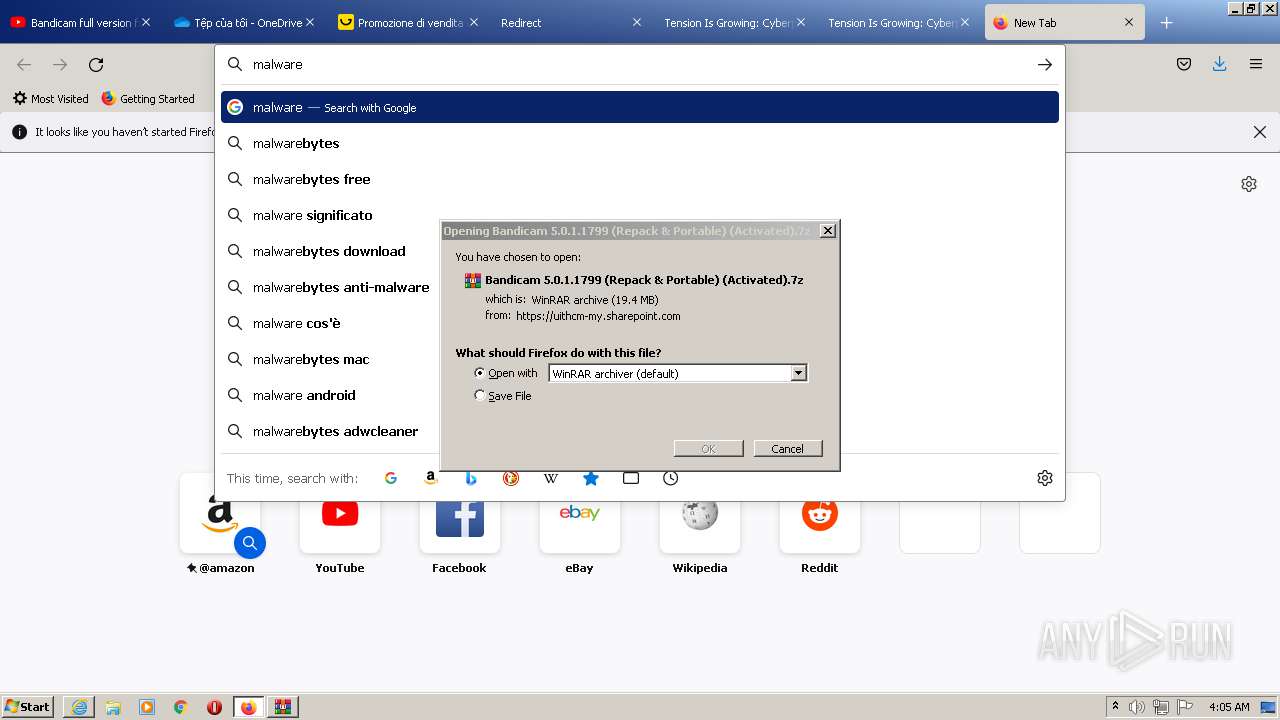The height and width of the screenshot is (720, 1280).
Task: Search with Amazon one-off icon
Action: 431,478
